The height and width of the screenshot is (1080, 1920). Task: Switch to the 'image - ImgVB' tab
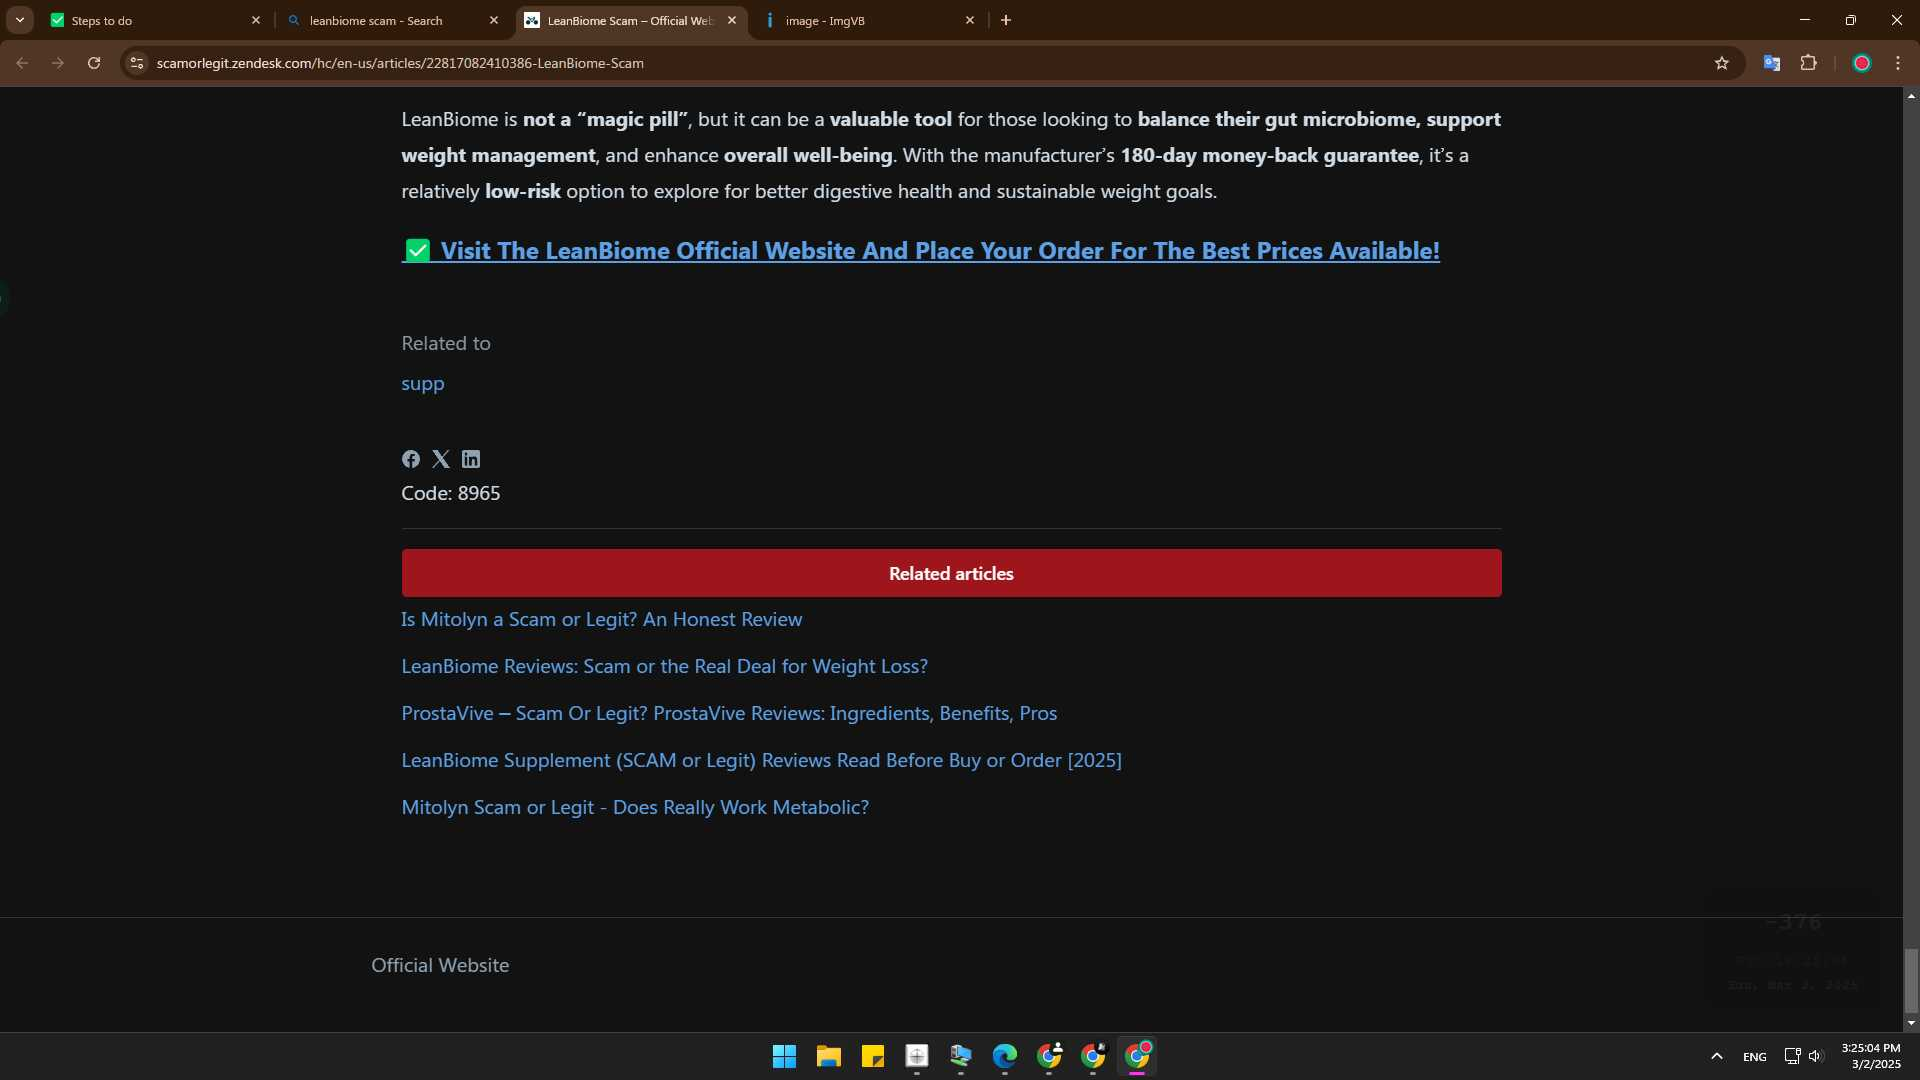tap(869, 20)
